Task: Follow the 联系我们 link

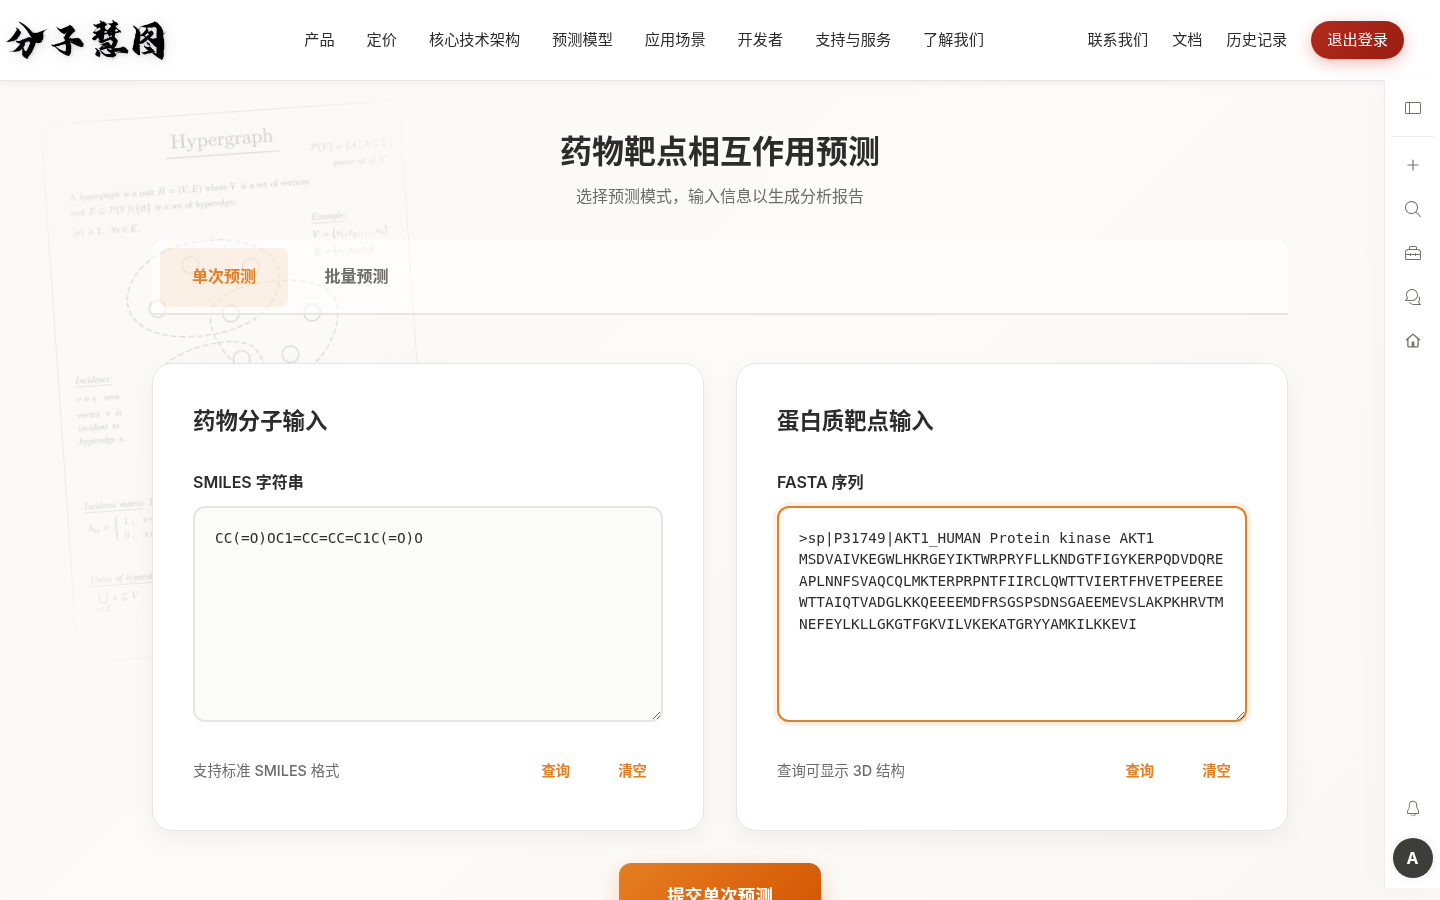Action: (1118, 40)
